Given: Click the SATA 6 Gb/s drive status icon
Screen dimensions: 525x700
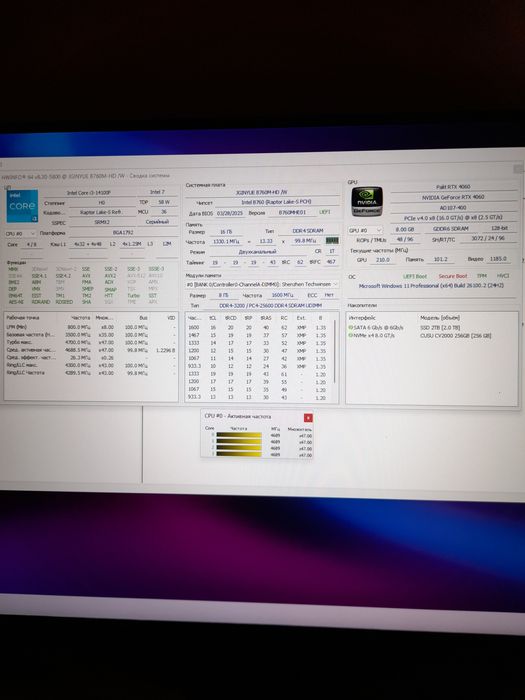Looking at the screenshot, I should coord(350,327).
